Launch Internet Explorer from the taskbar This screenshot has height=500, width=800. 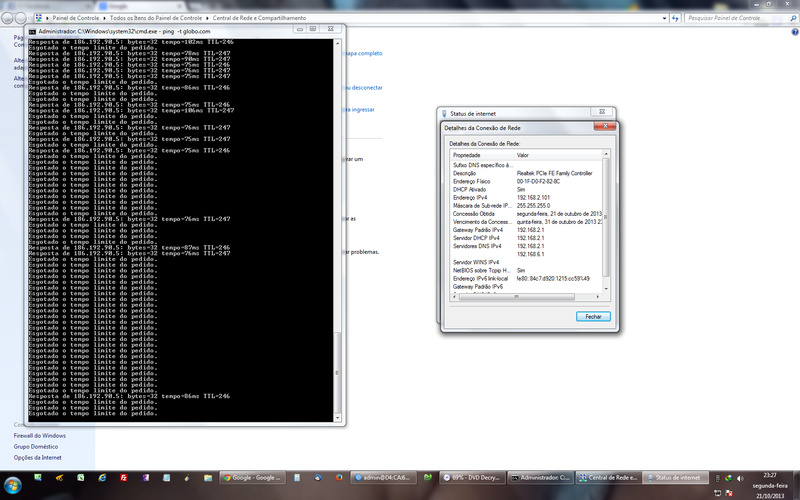[103, 478]
